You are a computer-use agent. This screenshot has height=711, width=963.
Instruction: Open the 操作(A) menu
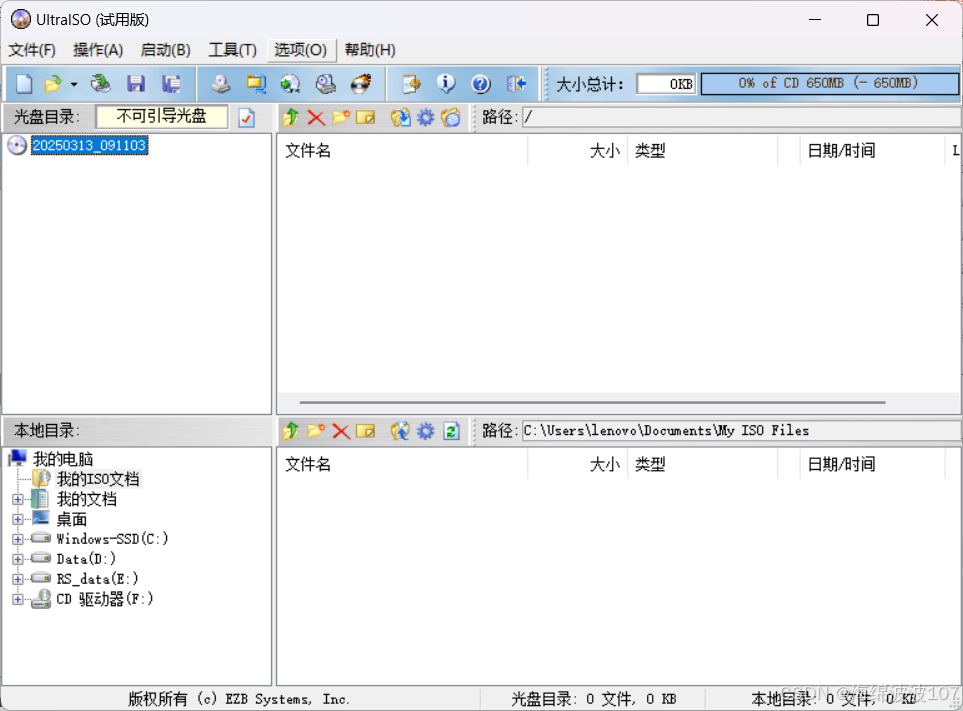coord(98,50)
